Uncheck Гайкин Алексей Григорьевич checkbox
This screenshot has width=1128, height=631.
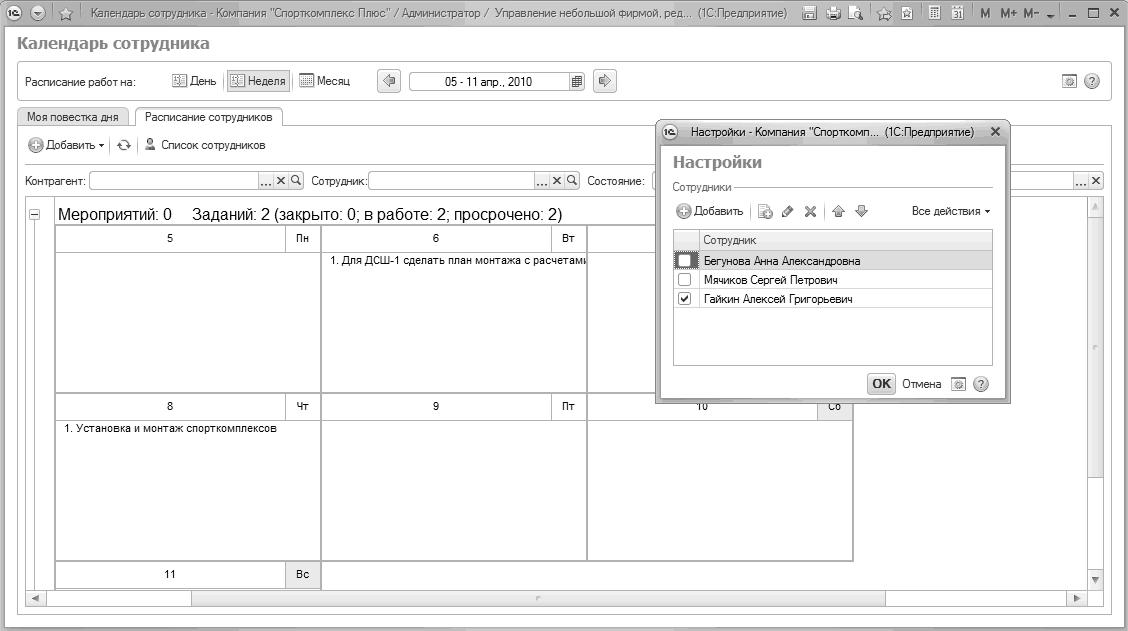tap(684, 299)
